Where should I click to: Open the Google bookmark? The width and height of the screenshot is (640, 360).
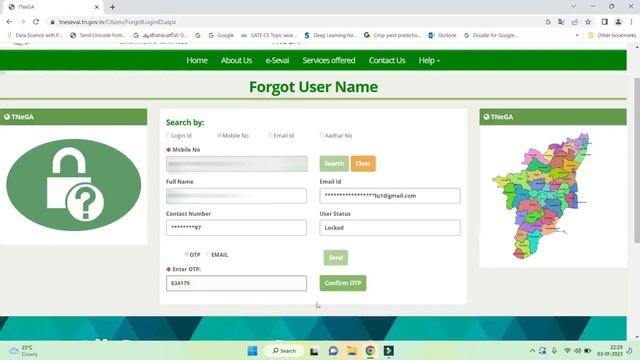click(221, 36)
